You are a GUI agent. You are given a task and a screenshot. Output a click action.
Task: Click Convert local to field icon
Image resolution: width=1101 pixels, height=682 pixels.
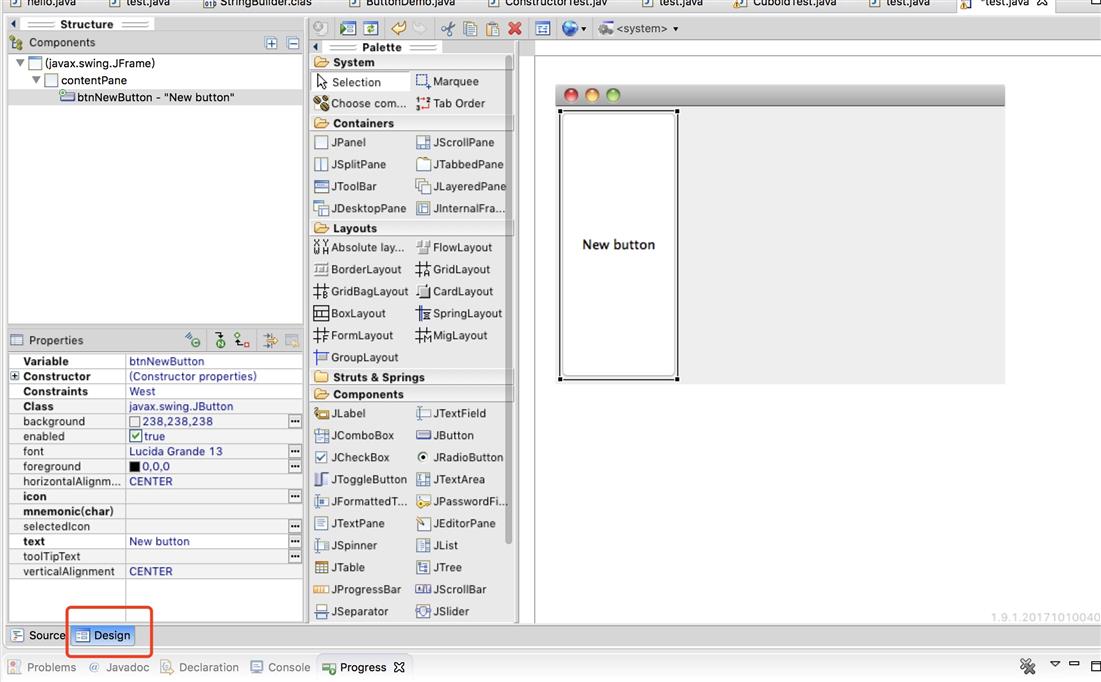(242, 340)
